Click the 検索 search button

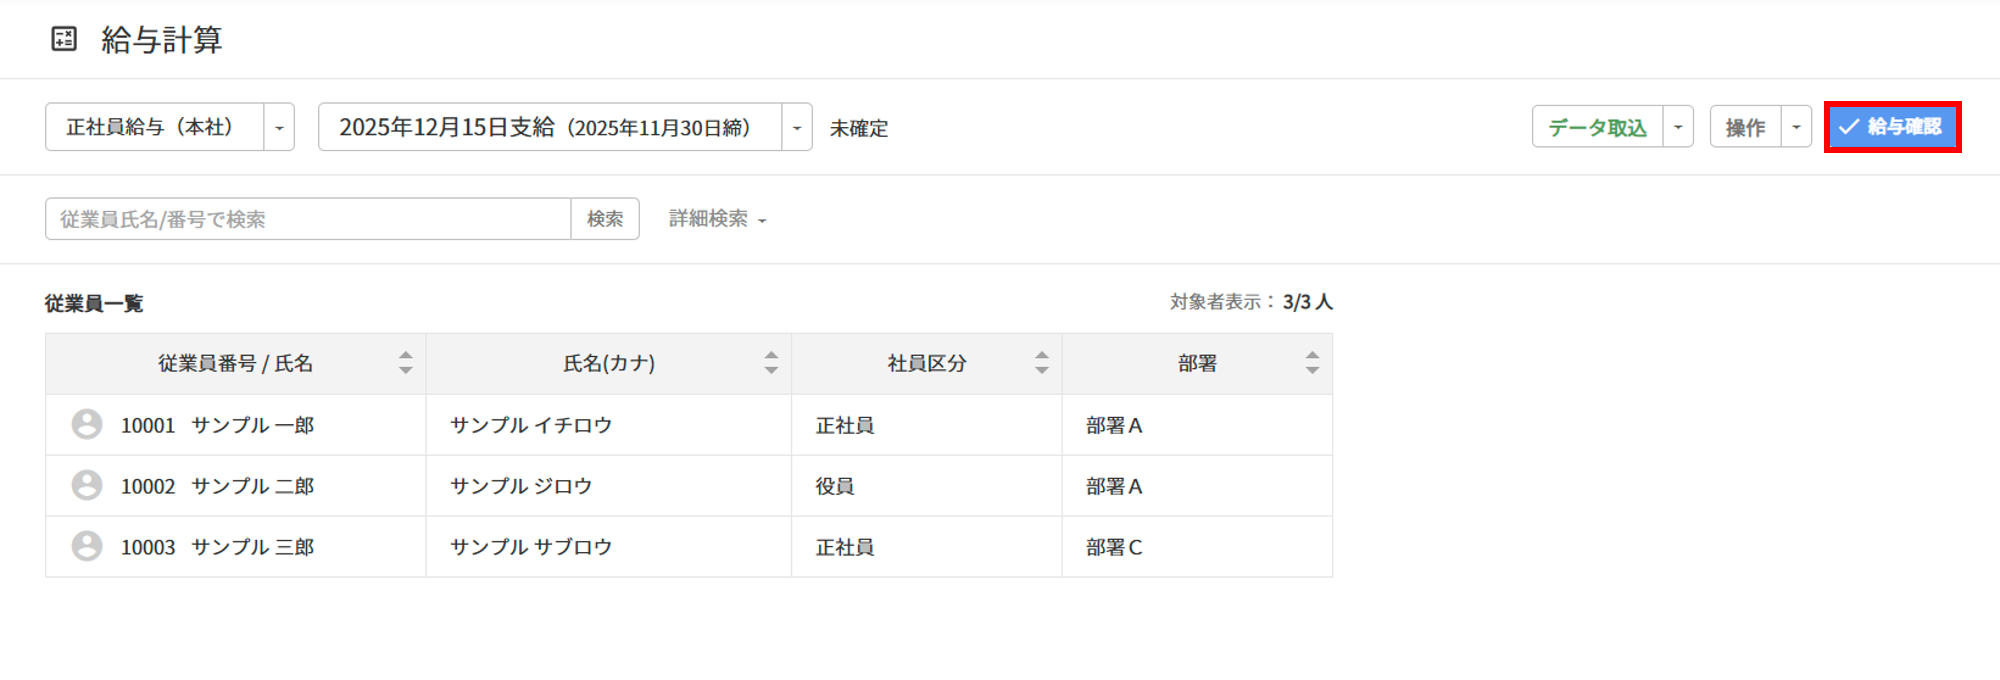[x=605, y=219]
